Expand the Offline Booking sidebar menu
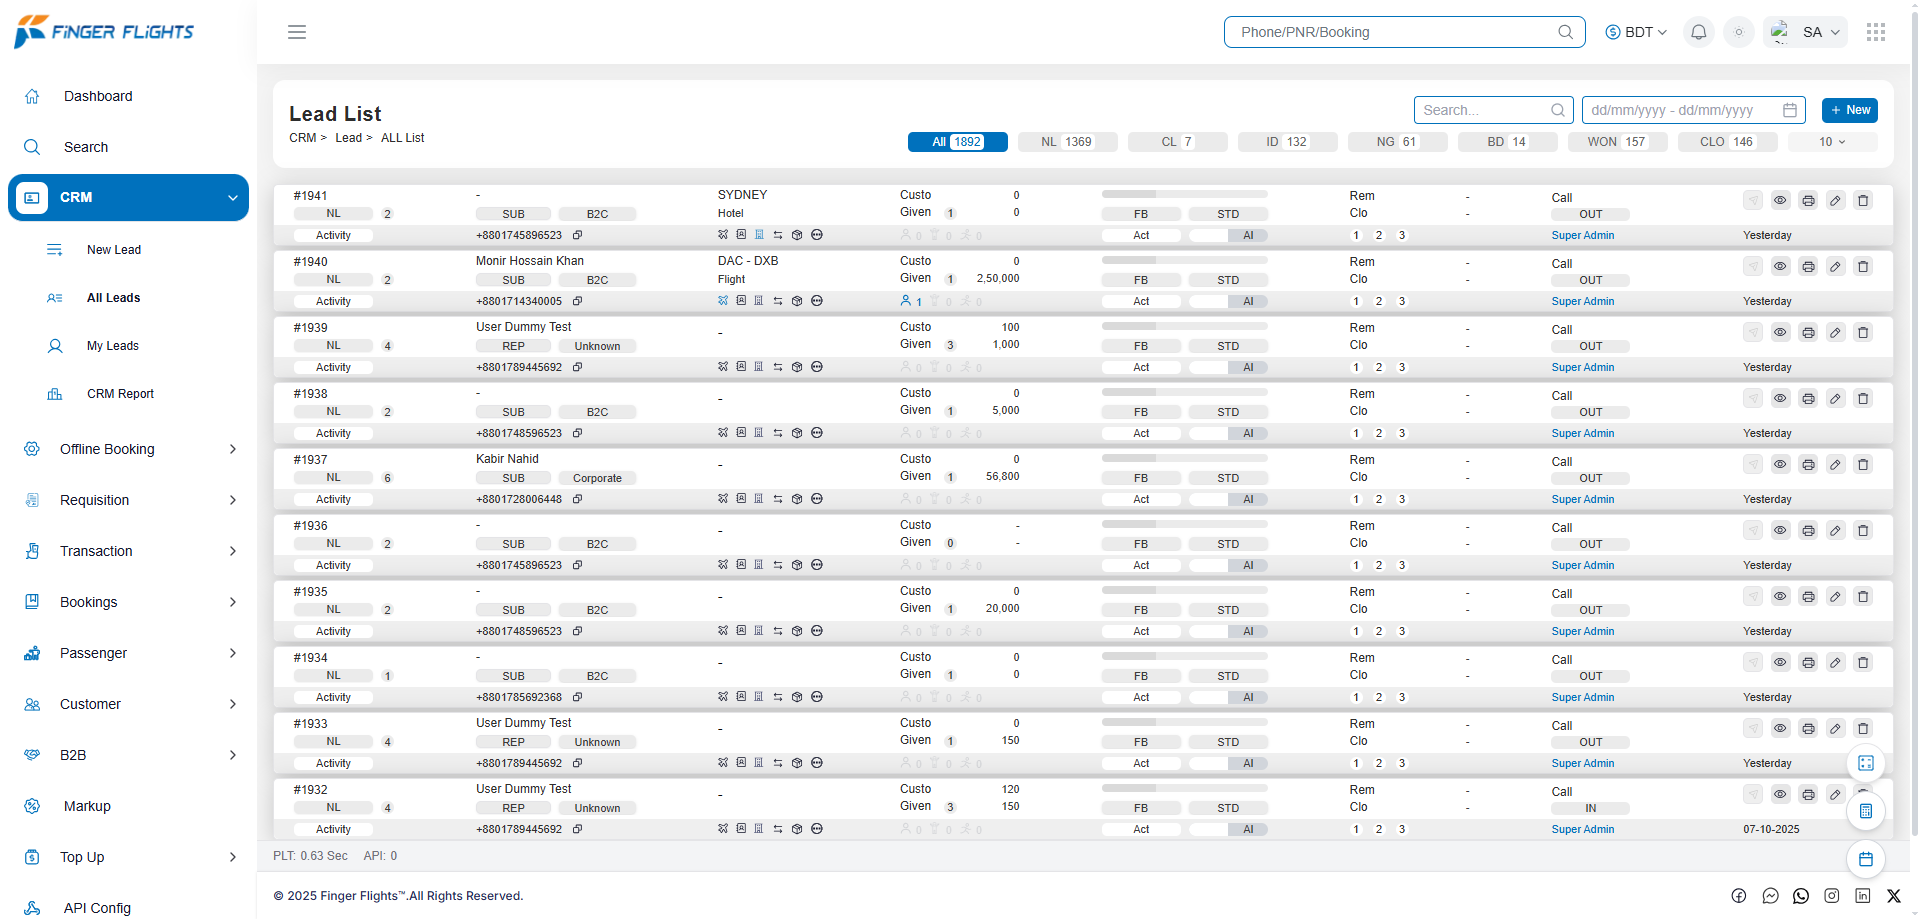The height and width of the screenshot is (919, 1920). 128,449
